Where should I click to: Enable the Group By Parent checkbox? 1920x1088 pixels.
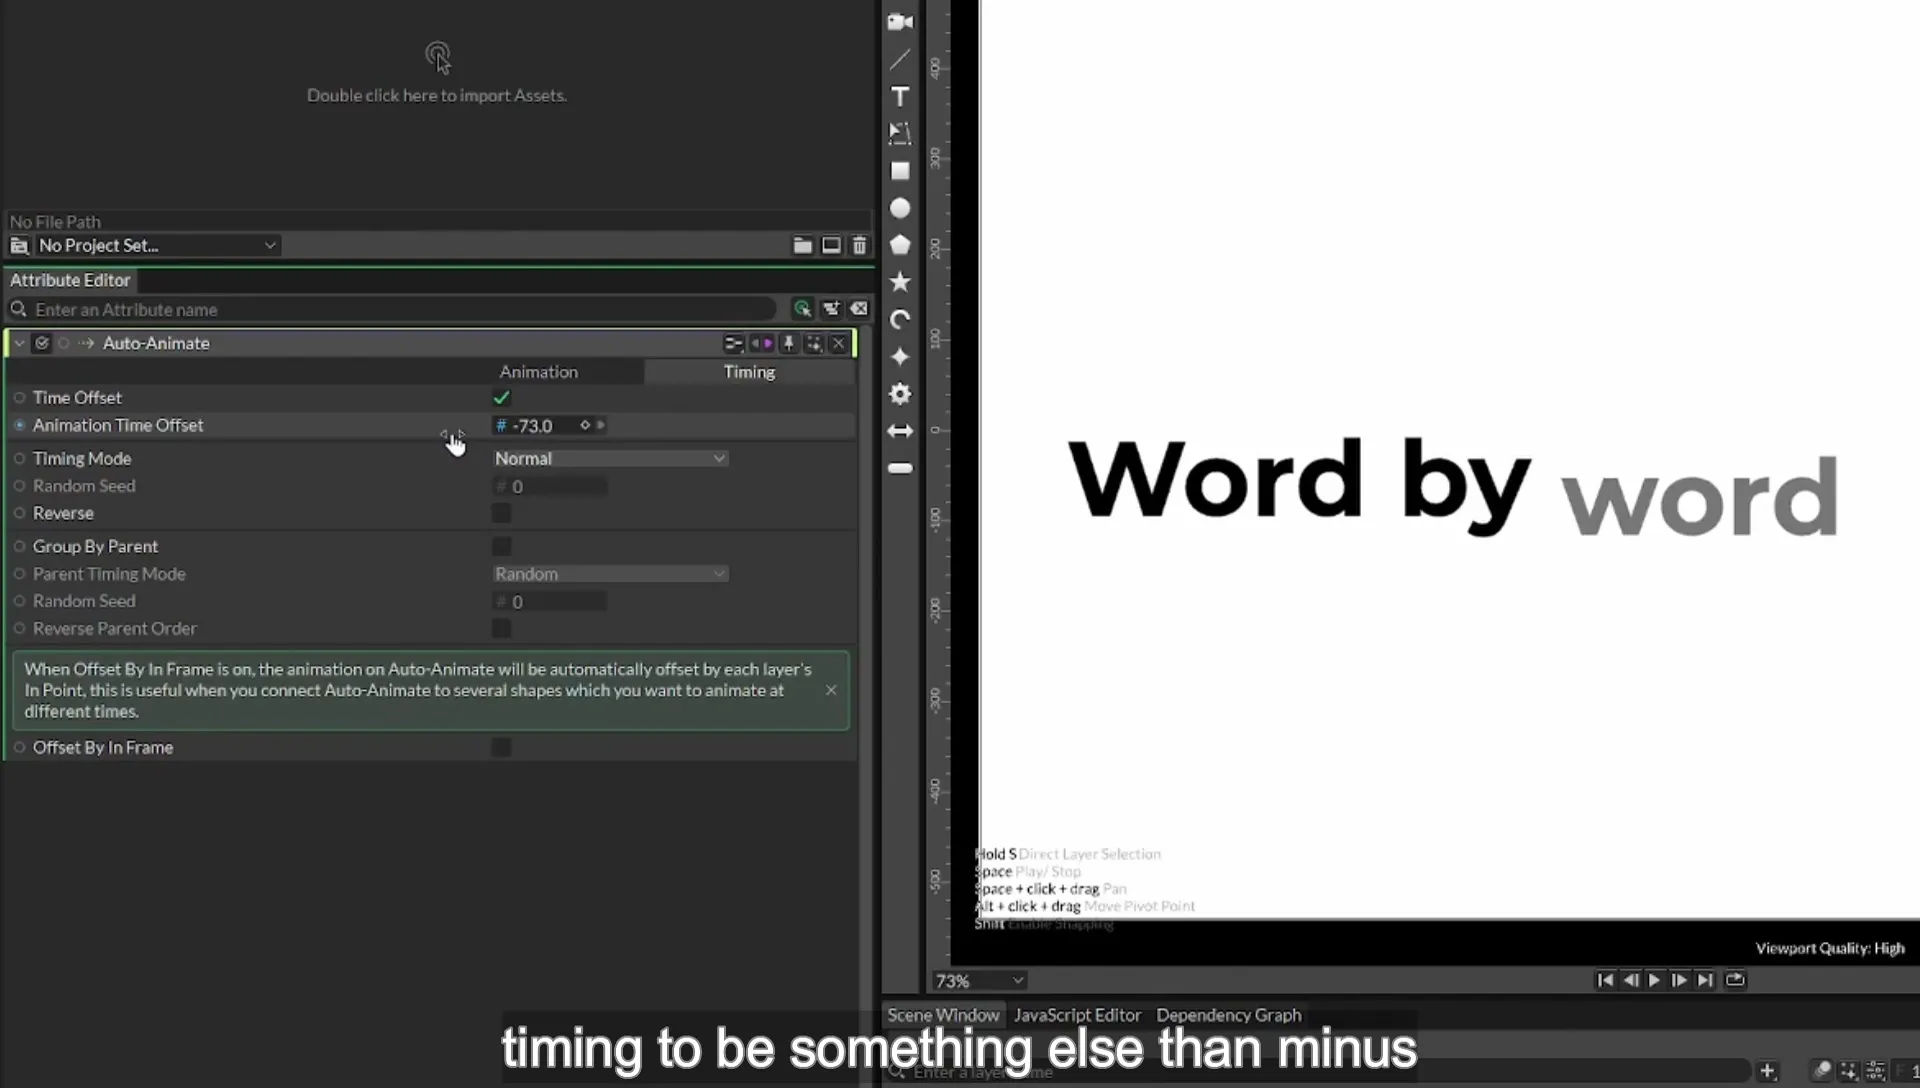coord(501,546)
